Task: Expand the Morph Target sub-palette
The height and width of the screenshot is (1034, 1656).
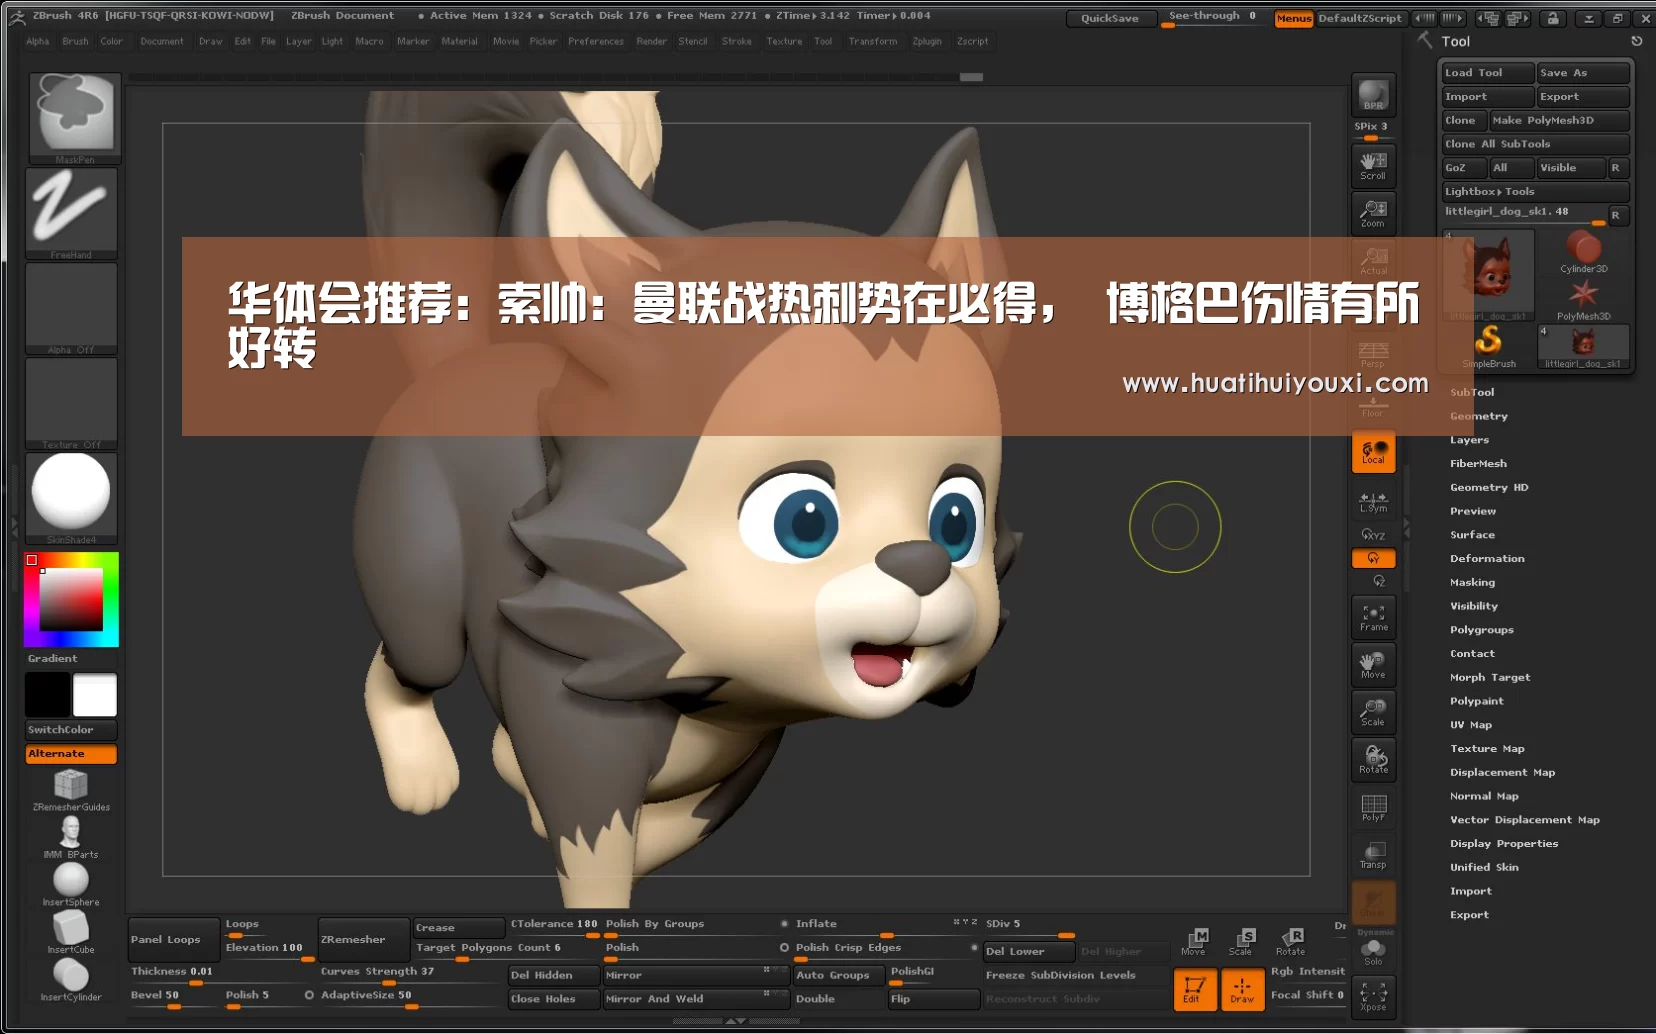Action: pos(1490,678)
